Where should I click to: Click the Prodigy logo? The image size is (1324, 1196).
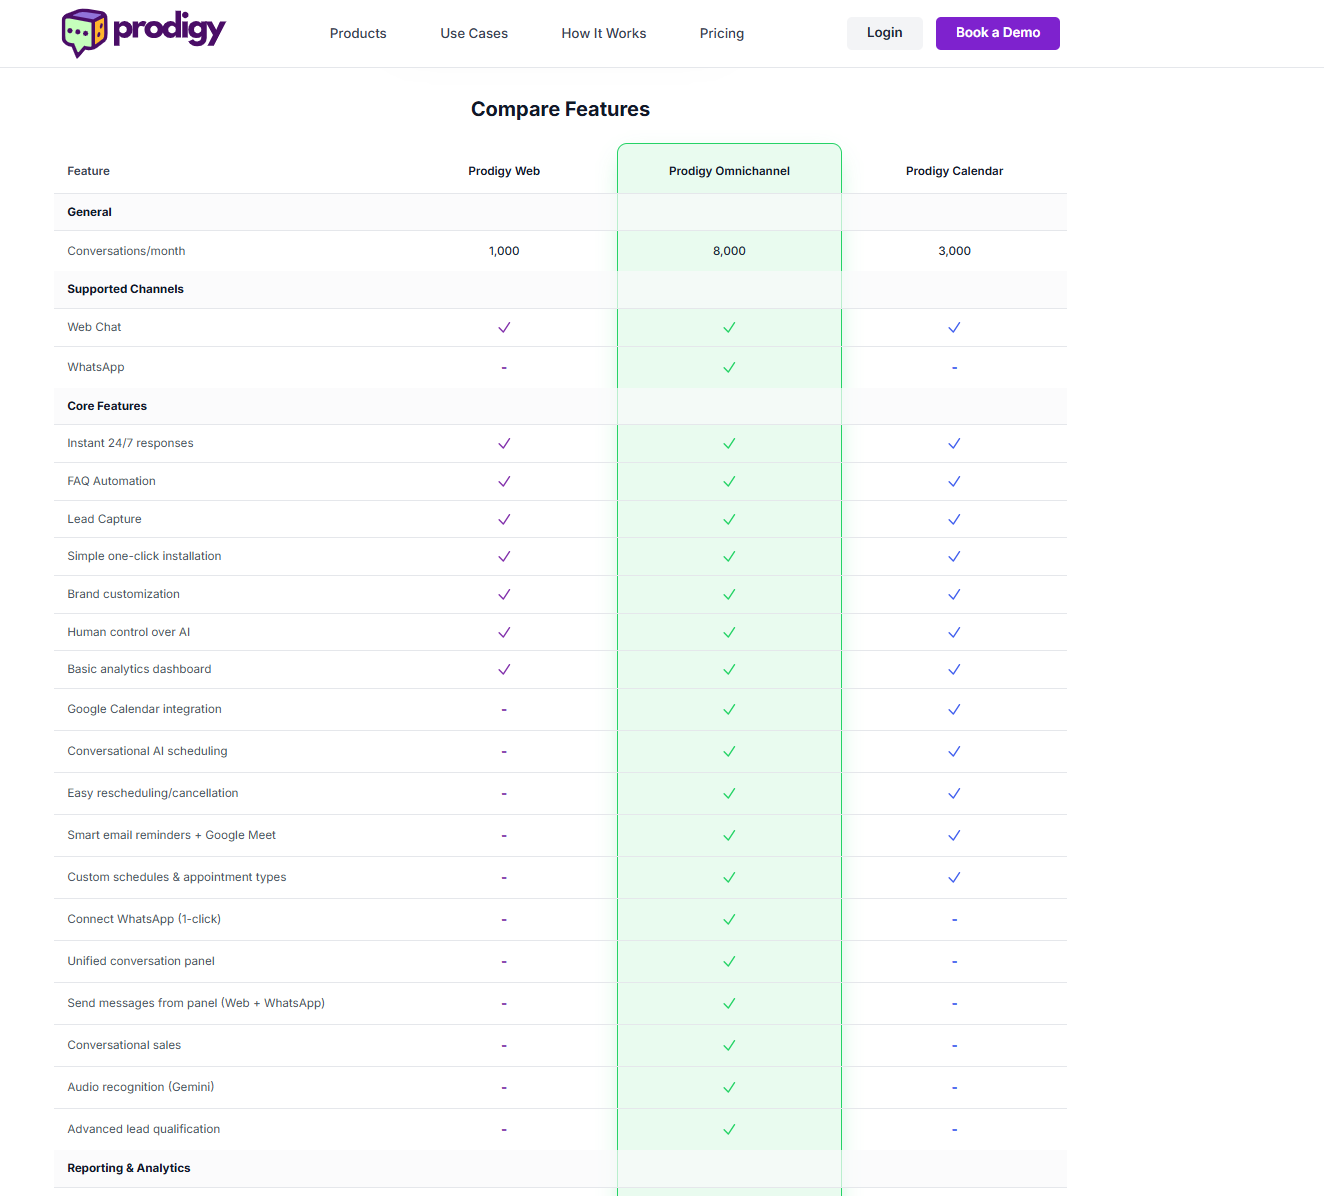pos(144,33)
